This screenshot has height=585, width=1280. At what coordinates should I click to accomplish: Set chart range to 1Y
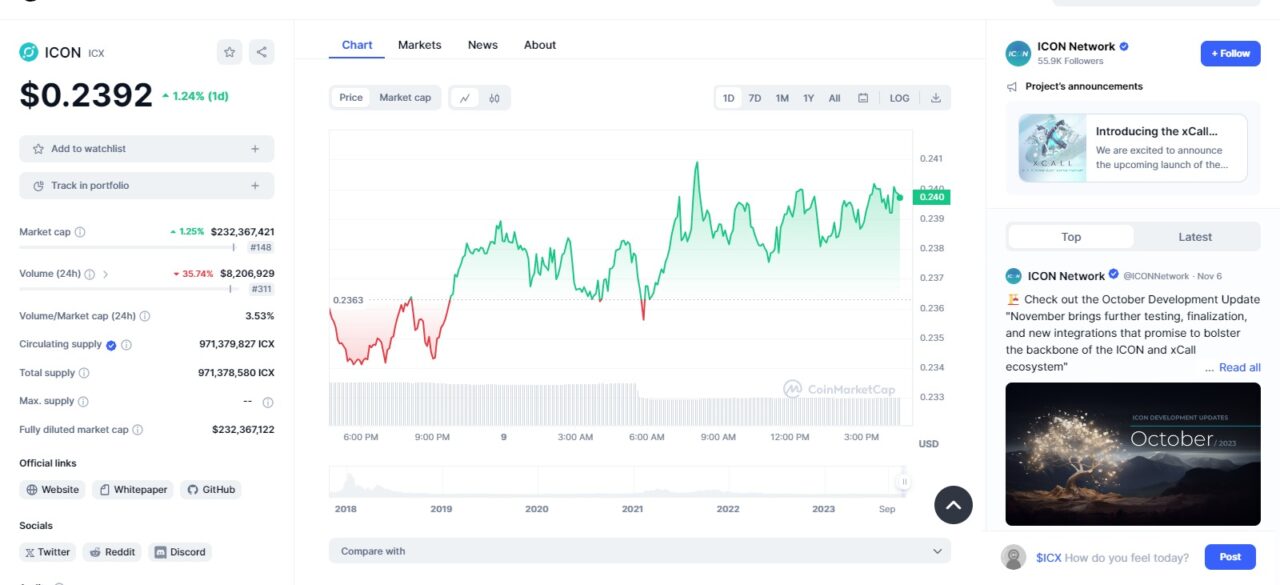(x=808, y=98)
